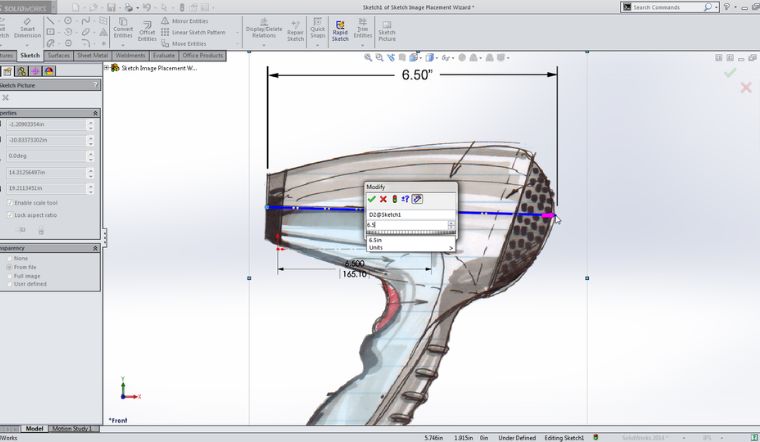Click the reverse sense ±? icon in Modify
This screenshot has height=442, width=760.
(x=405, y=199)
